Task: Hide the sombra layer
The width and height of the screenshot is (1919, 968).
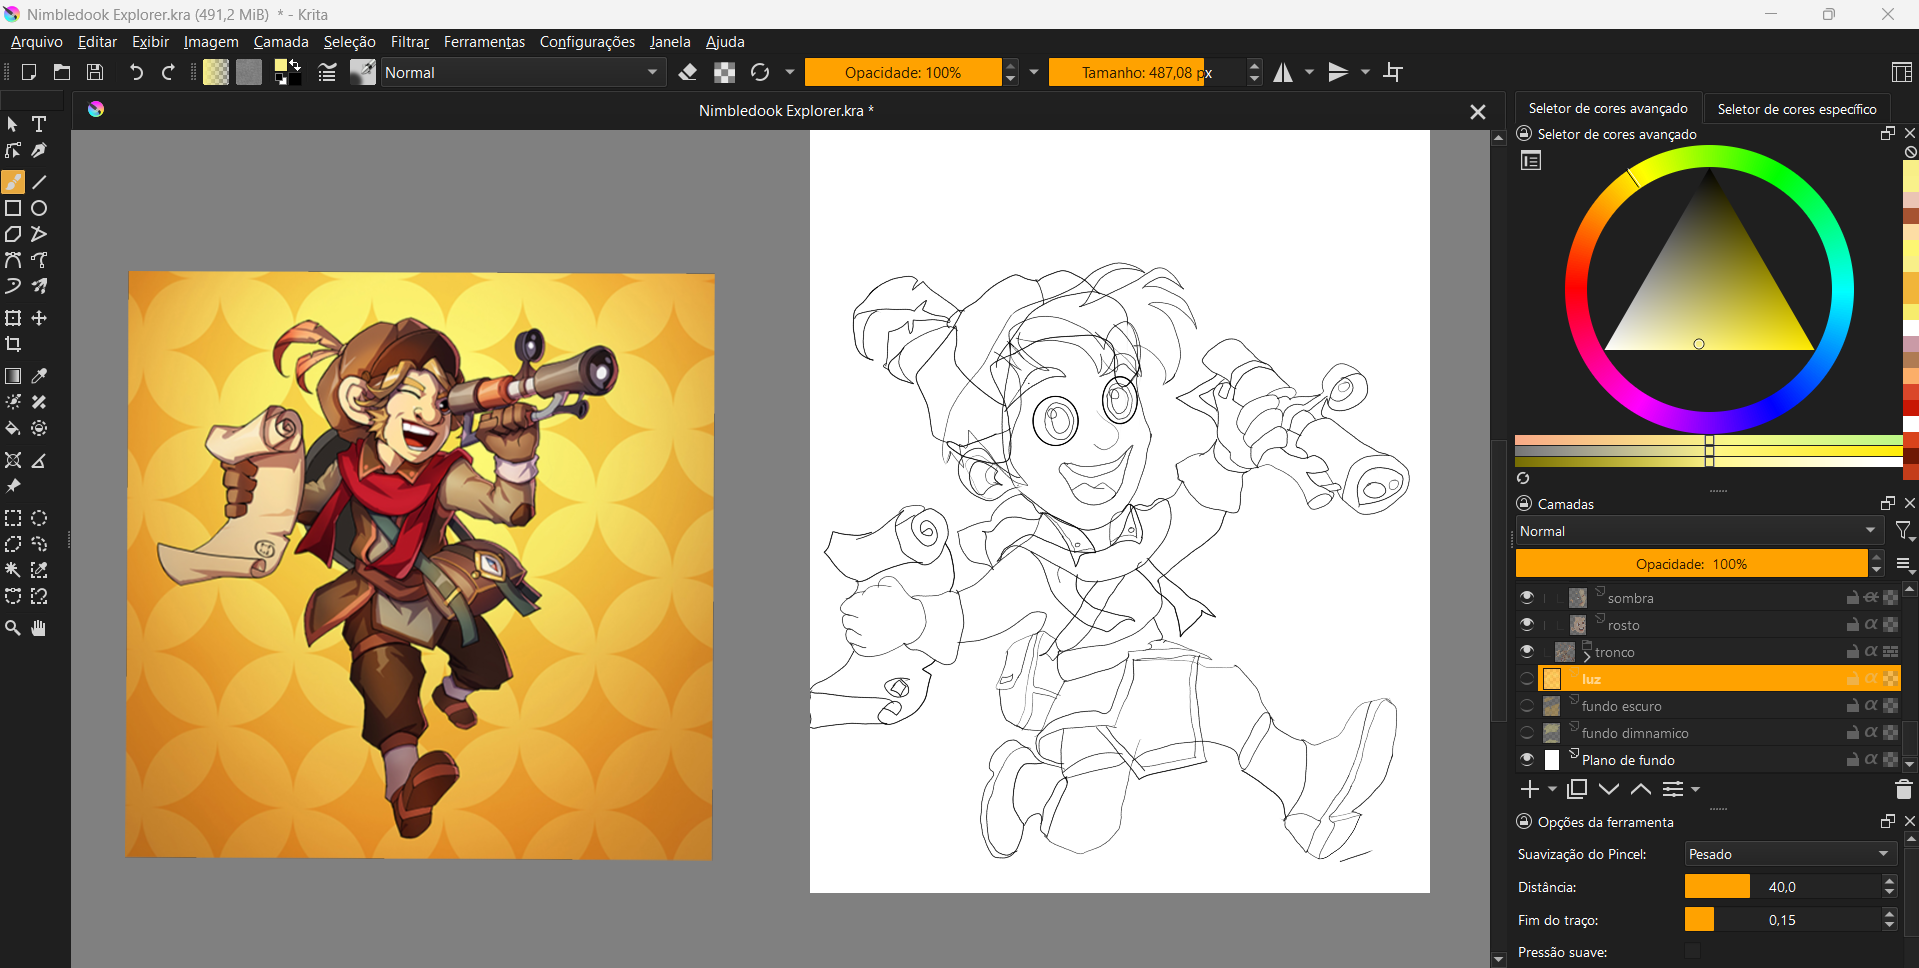Action: (1527, 597)
